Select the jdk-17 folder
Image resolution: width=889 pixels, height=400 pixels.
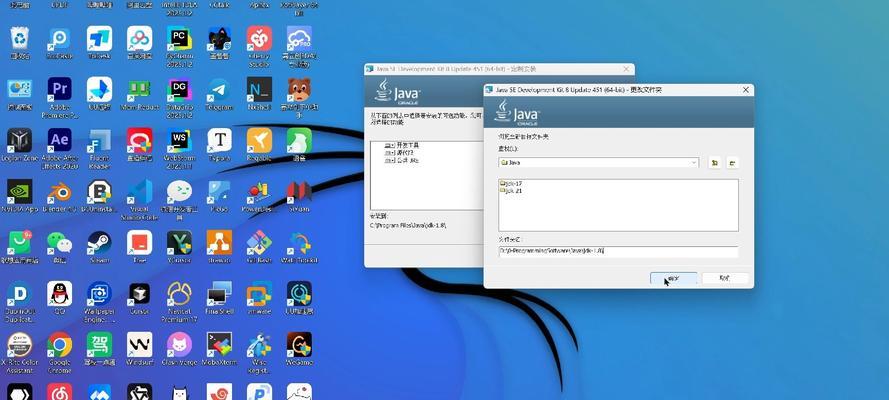pyautogui.click(x=511, y=184)
